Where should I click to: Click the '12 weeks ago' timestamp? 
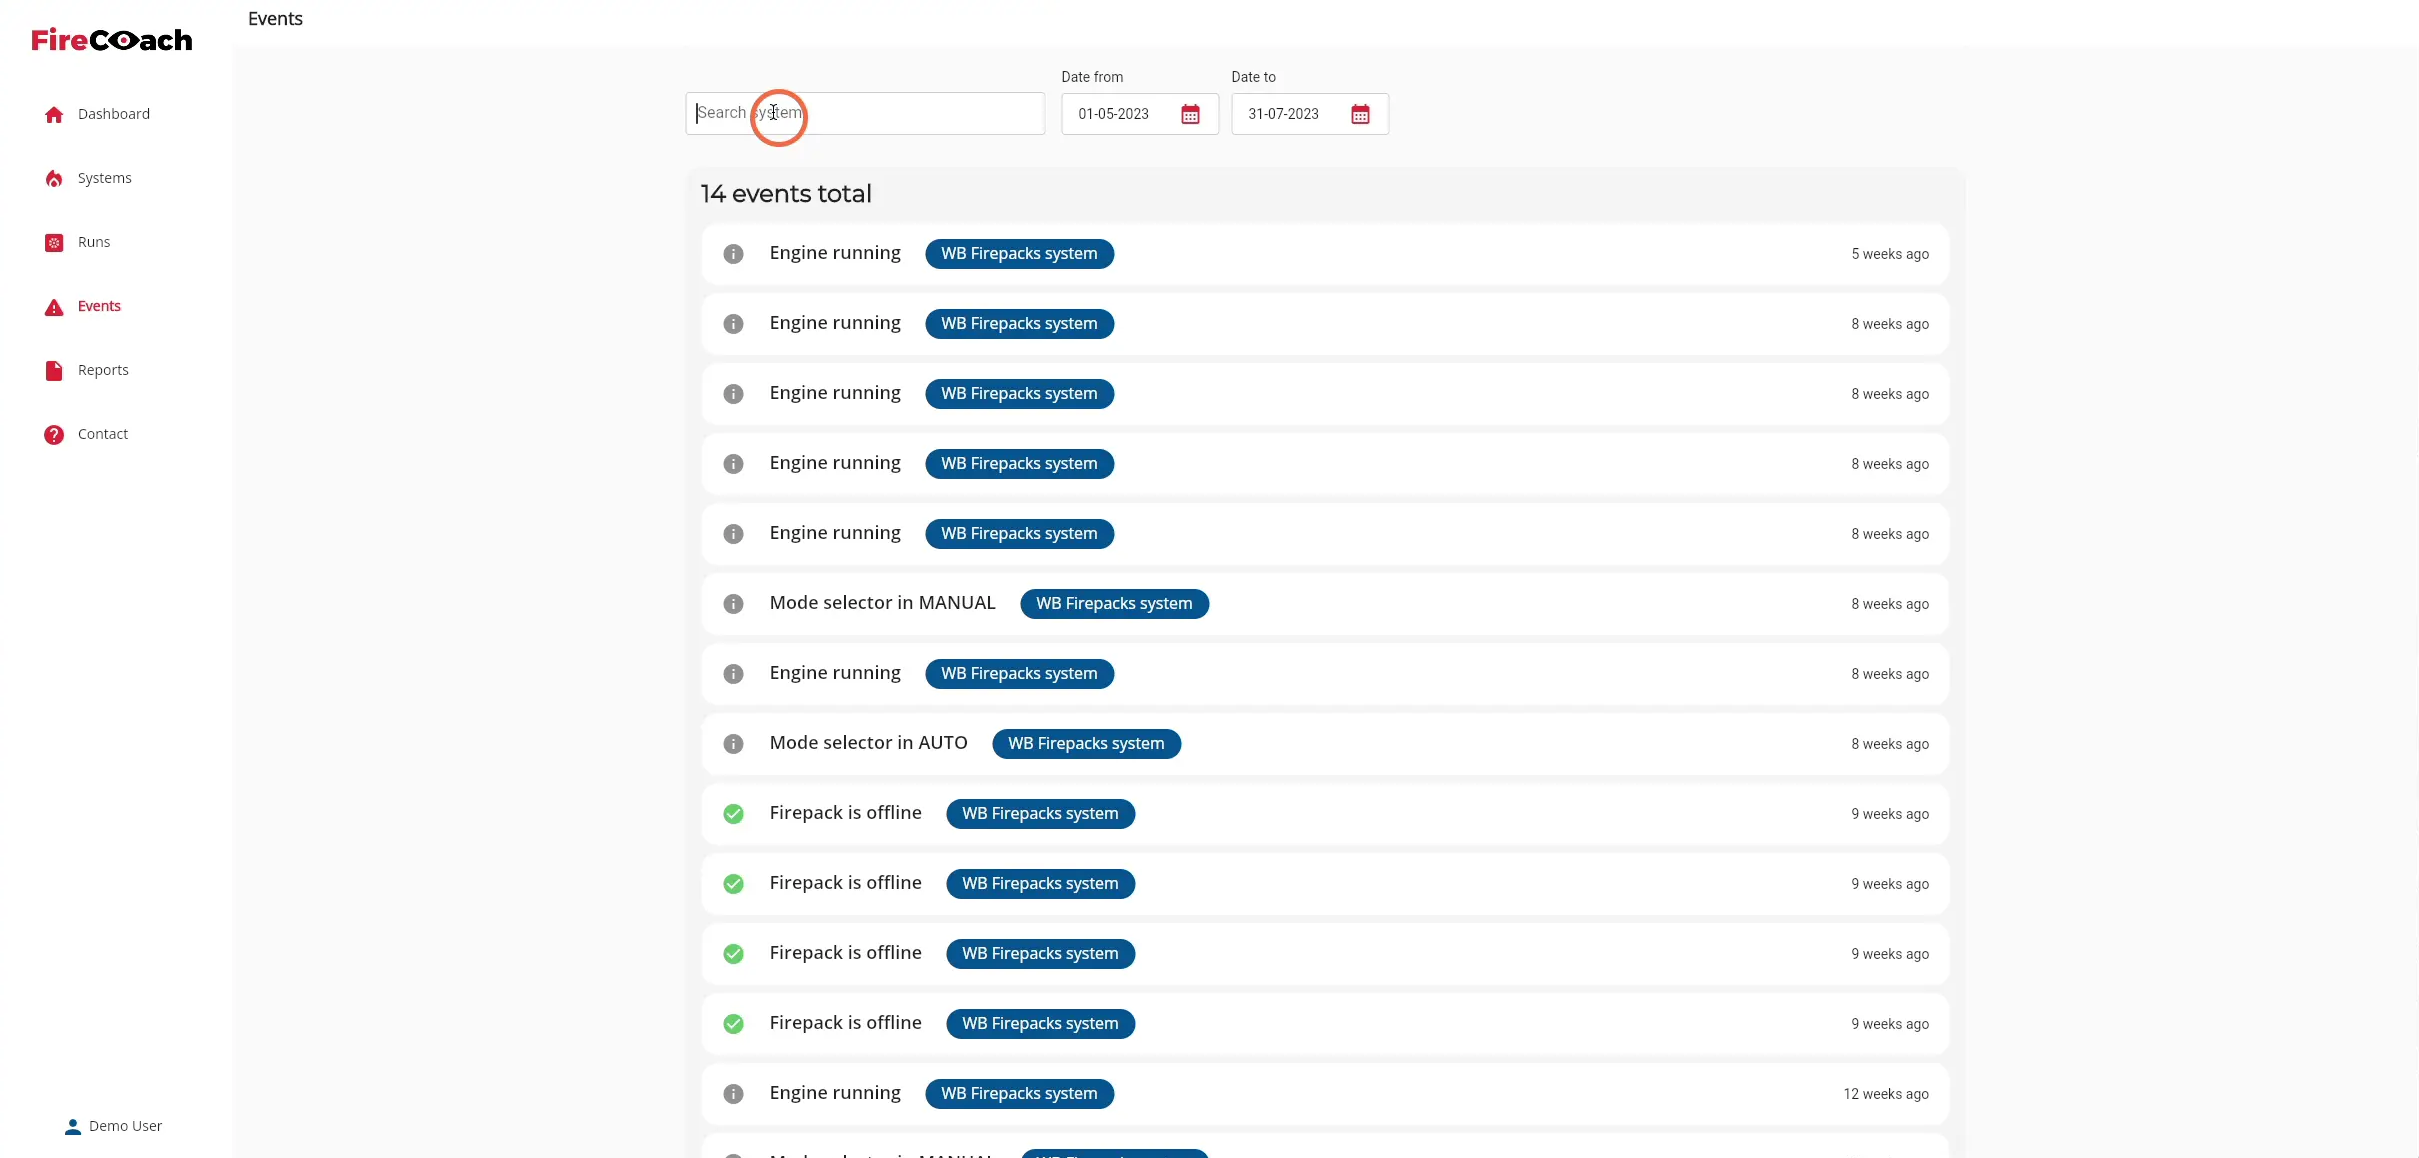click(x=1886, y=1094)
